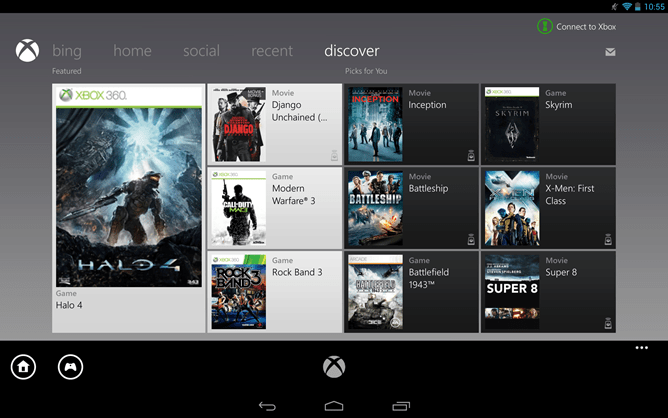This screenshot has width=668, height=418.
Task: Click the 'Battleship' title text
Action: click(x=428, y=189)
